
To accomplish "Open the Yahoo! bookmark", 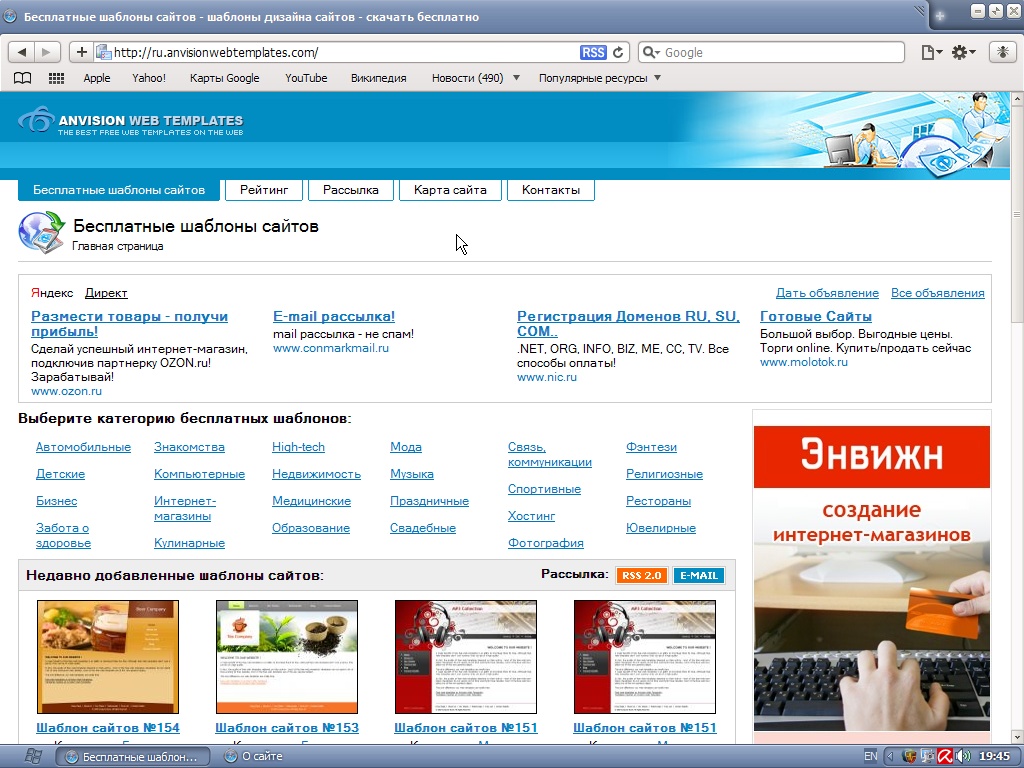I will coord(149,78).
